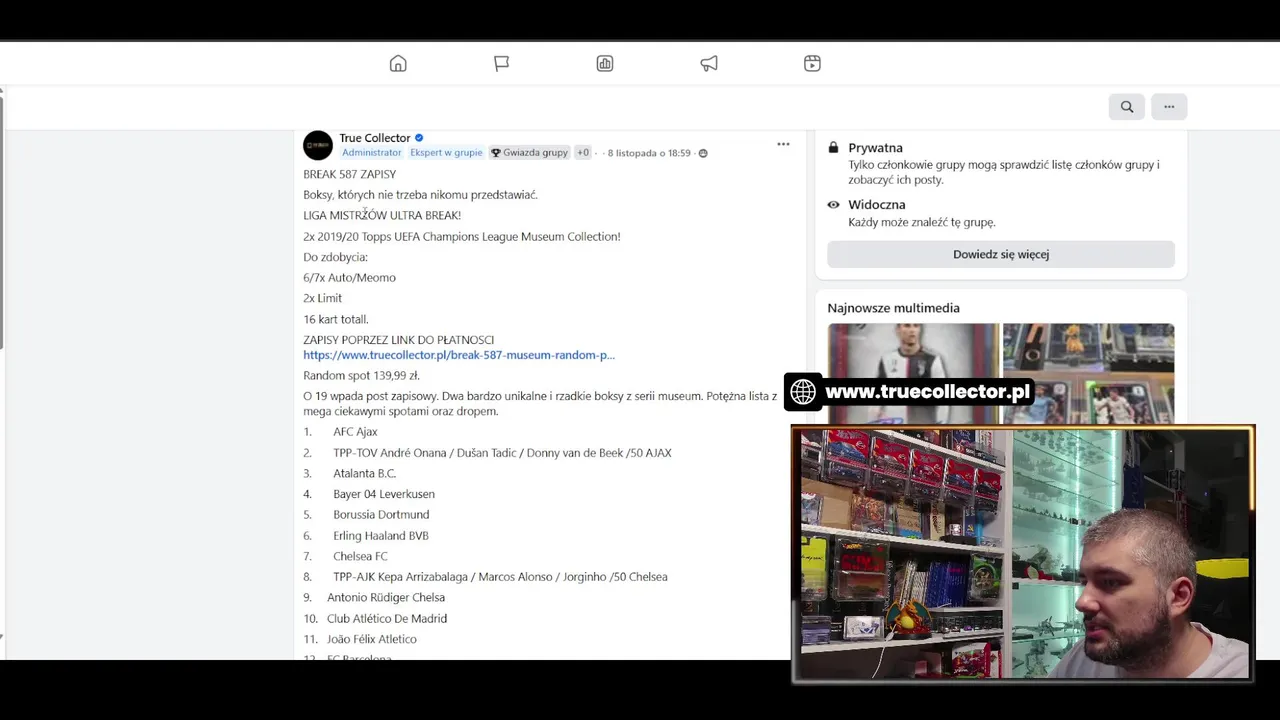This screenshot has width=1280, height=720.
Task: Open the truecollector.pl break-587 link
Action: [459, 355]
